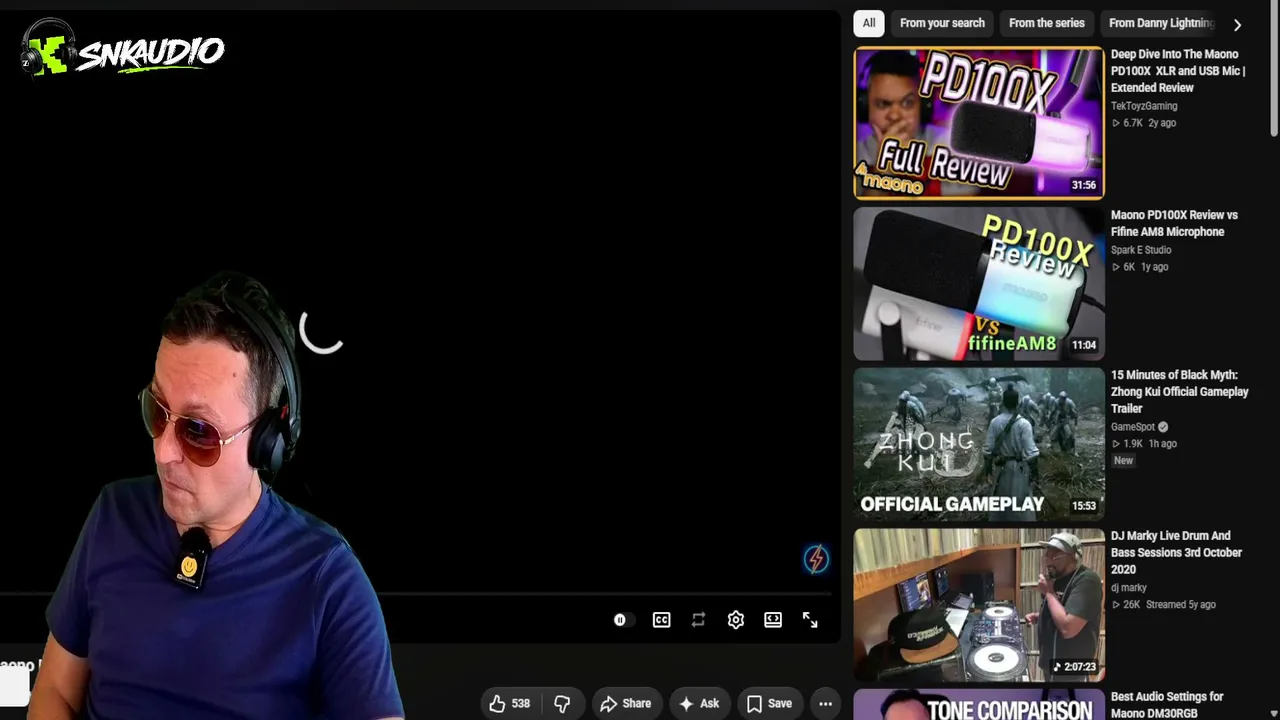Show more filter chips with the right arrow

1237,24
